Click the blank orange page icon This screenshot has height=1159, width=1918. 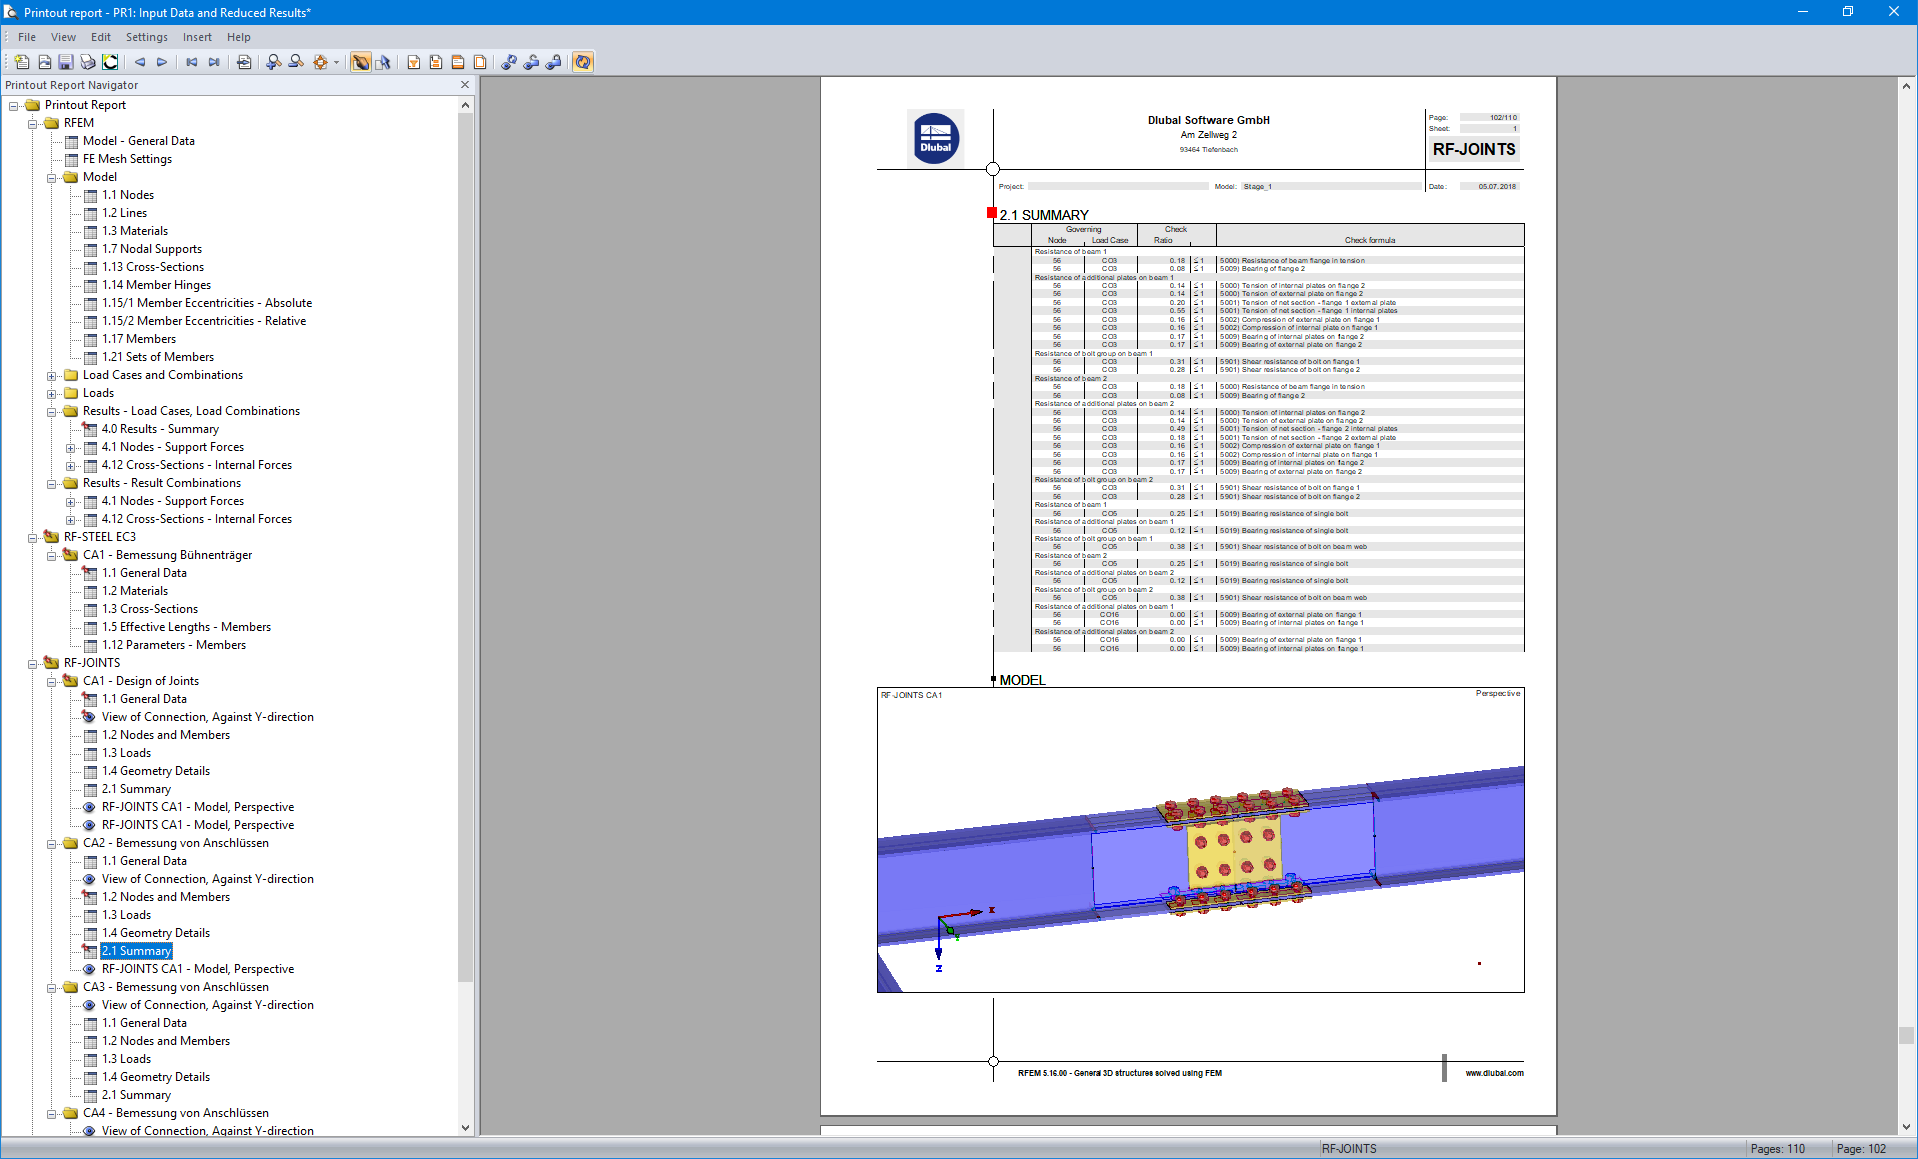[x=480, y=62]
